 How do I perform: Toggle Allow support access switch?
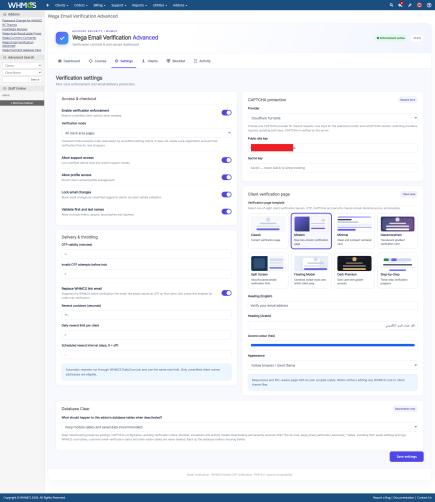(227, 160)
